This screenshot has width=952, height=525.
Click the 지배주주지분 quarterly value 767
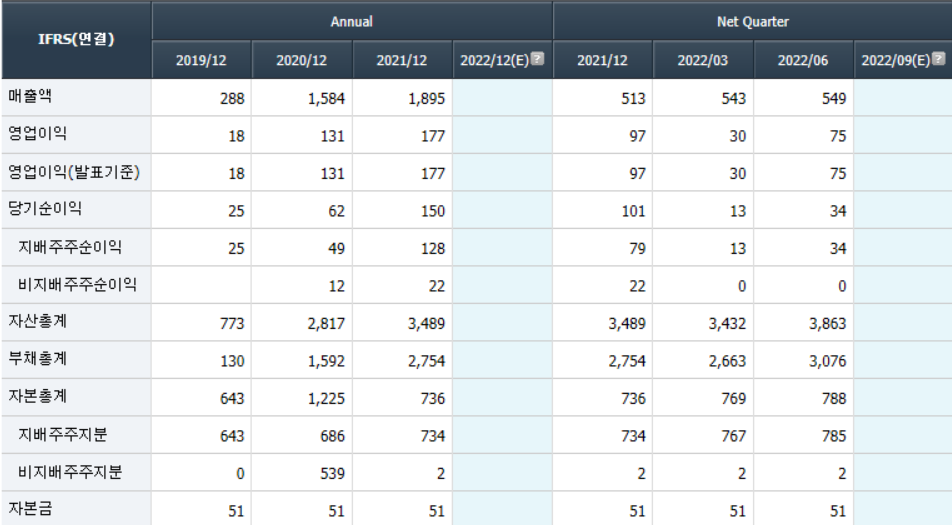(733, 437)
